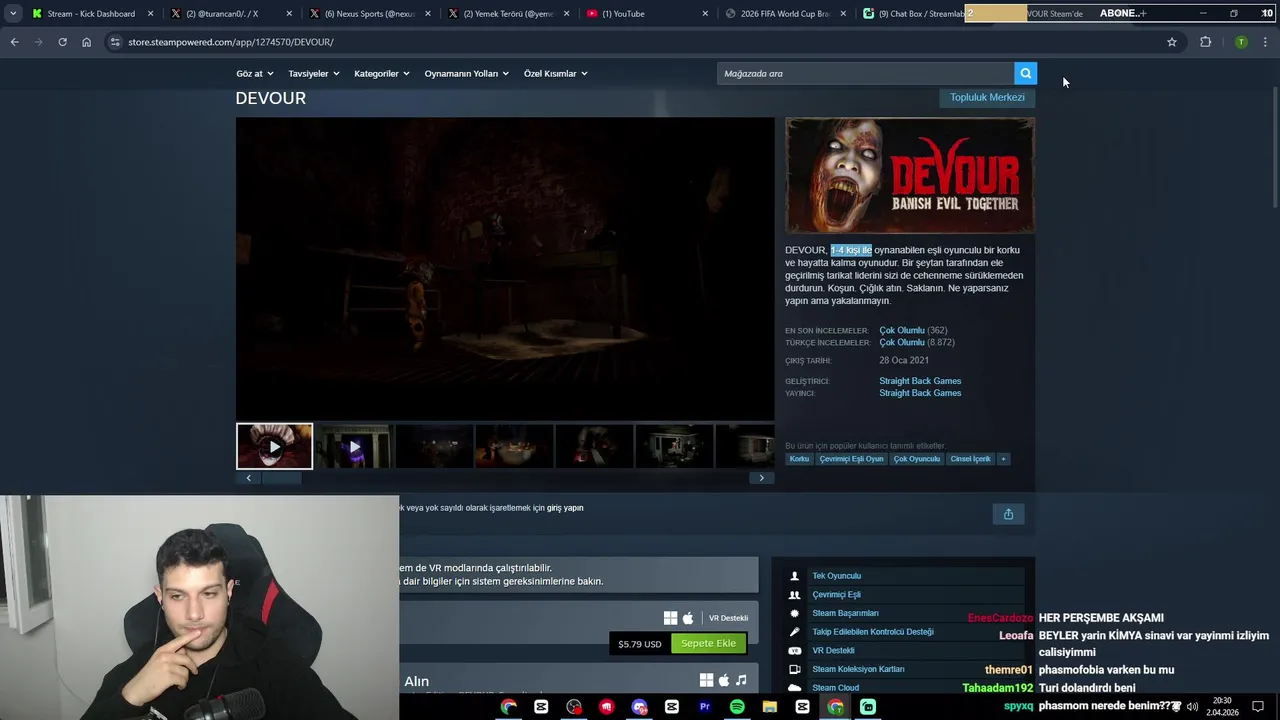The image size is (1280, 720).
Task: Click the Cinsel İçerik tag
Action: click(970, 459)
